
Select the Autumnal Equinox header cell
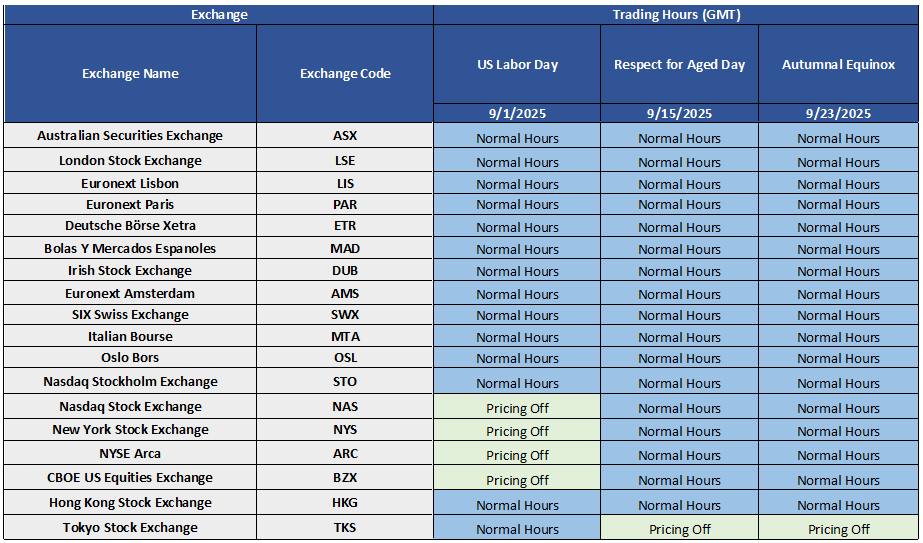tap(838, 64)
